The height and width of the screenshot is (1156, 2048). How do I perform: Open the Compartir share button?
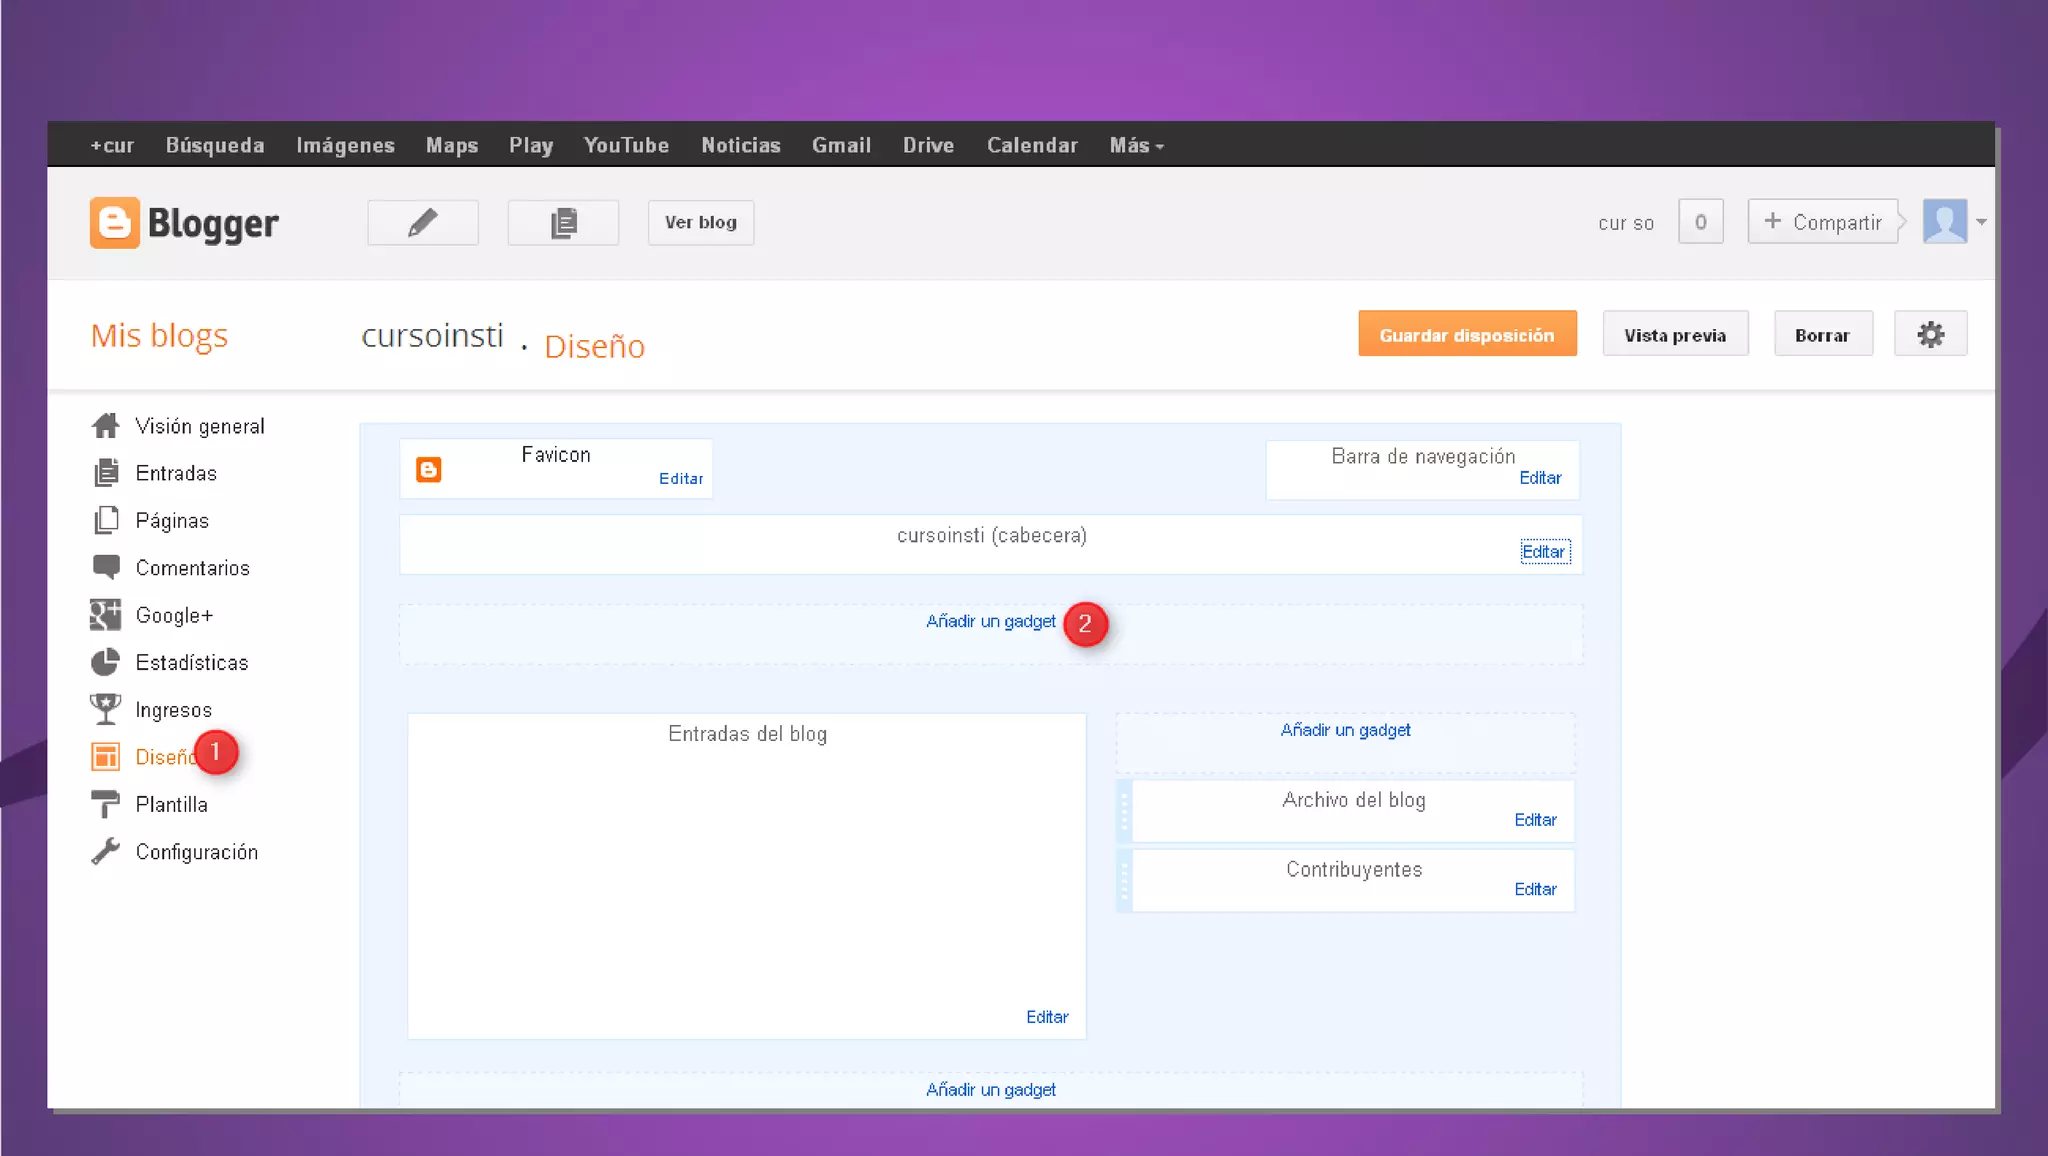(1822, 222)
